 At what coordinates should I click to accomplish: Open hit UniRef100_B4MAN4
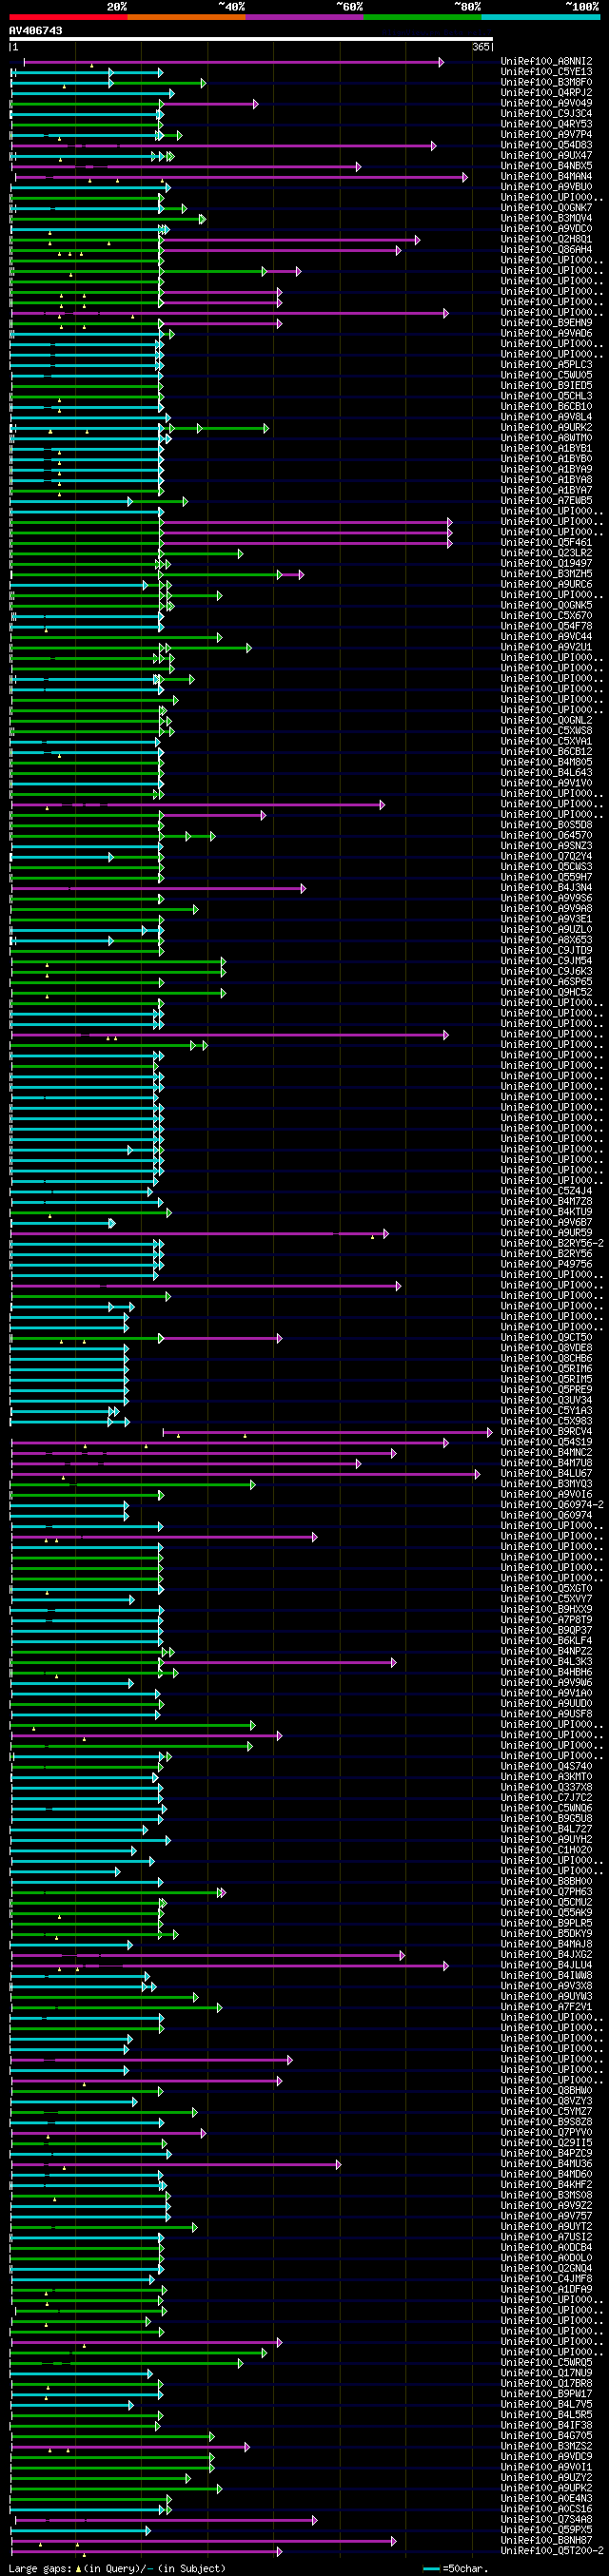coord(546,177)
